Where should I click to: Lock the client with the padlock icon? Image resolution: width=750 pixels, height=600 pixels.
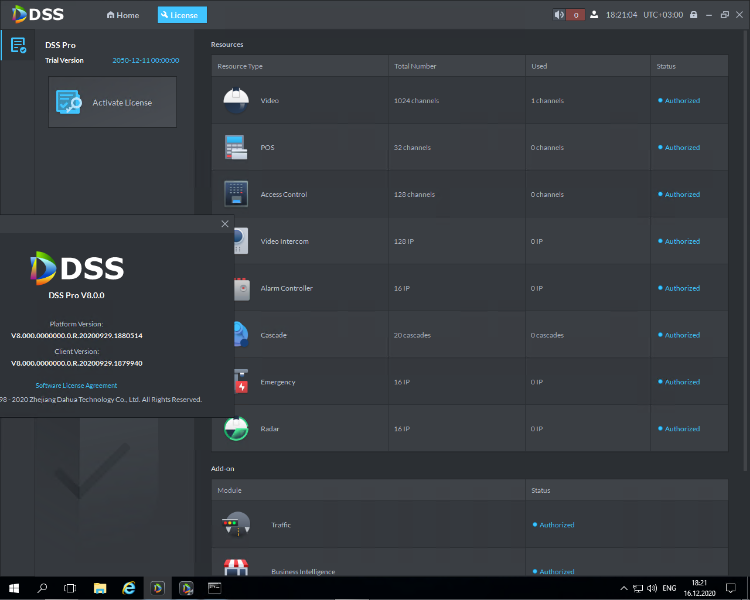click(x=694, y=15)
